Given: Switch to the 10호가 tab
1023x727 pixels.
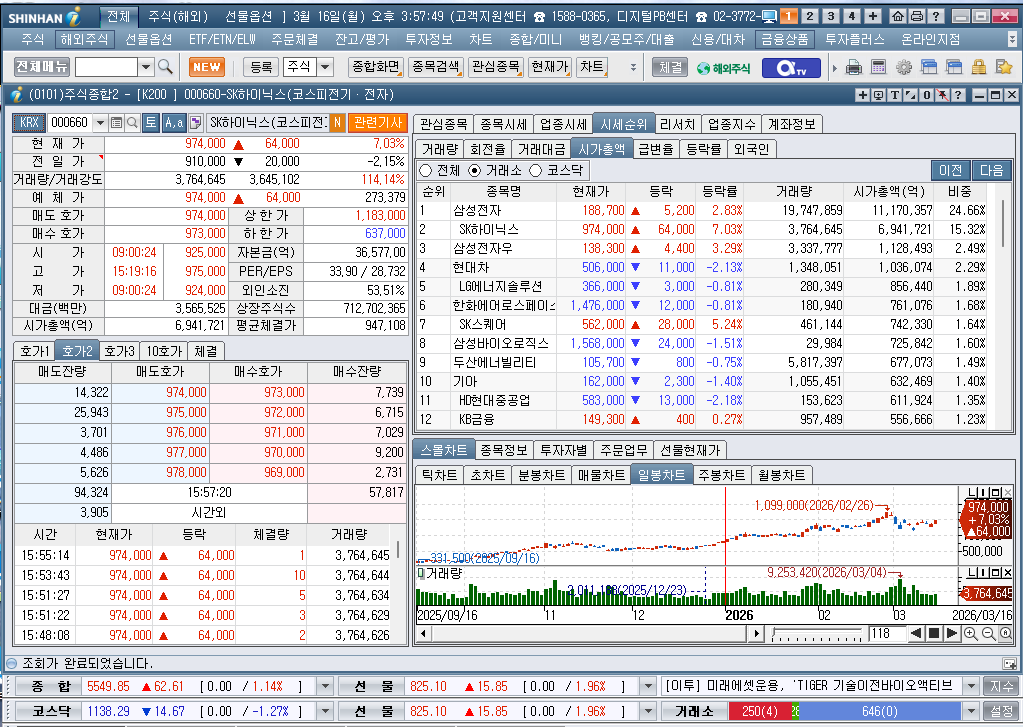Looking at the screenshot, I should pyautogui.click(x=164, y=351).
